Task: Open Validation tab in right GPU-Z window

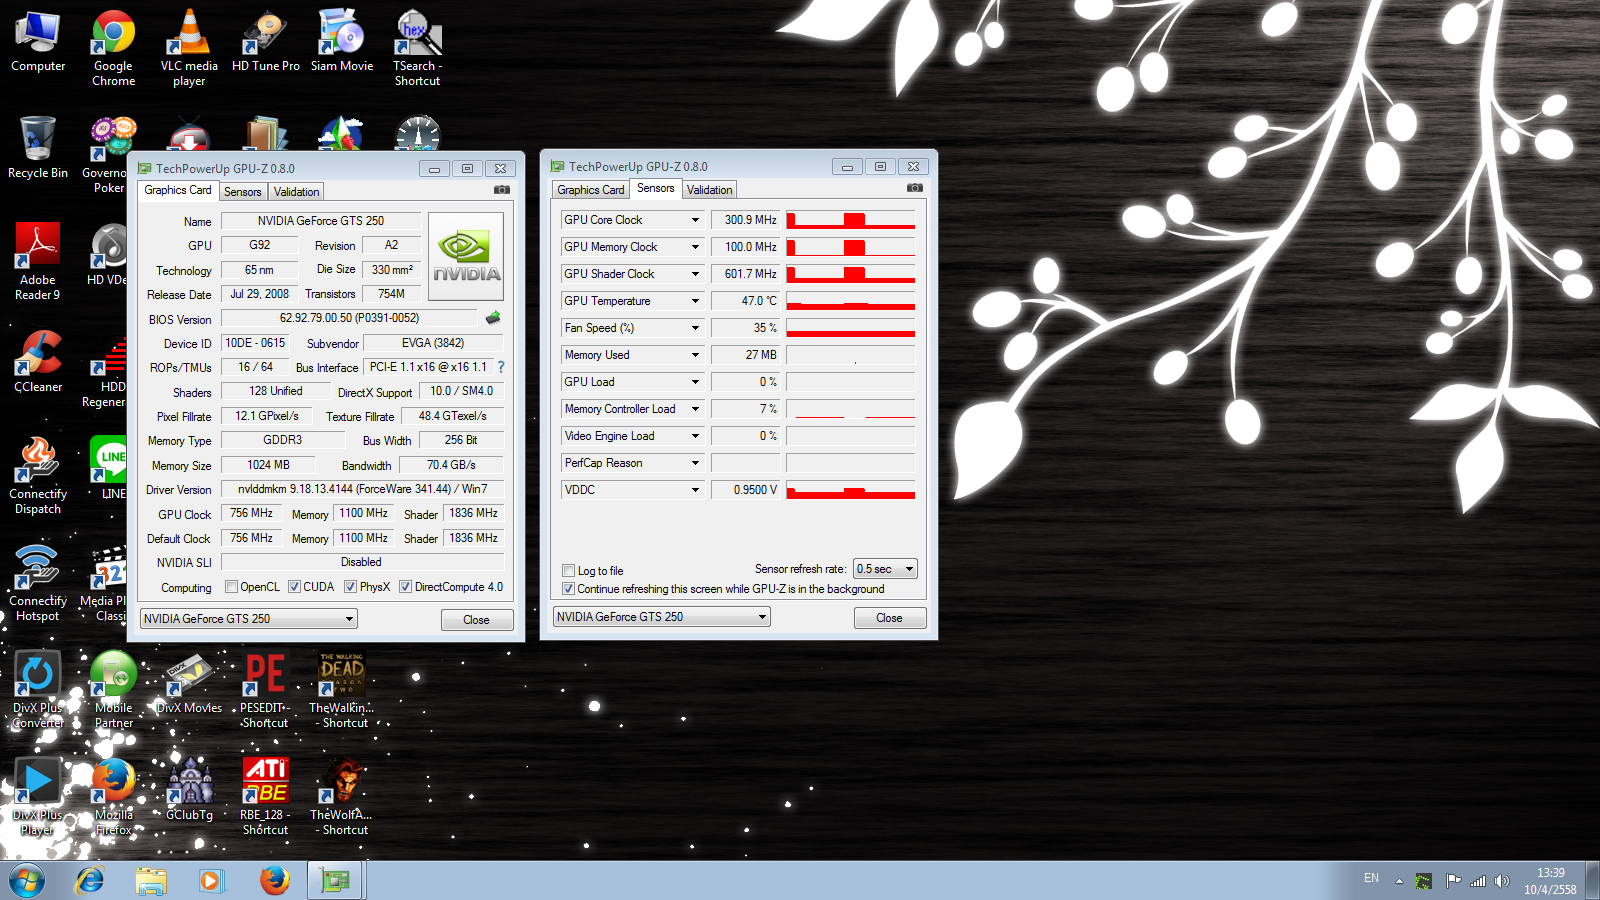Action: [x=710, y=190]
